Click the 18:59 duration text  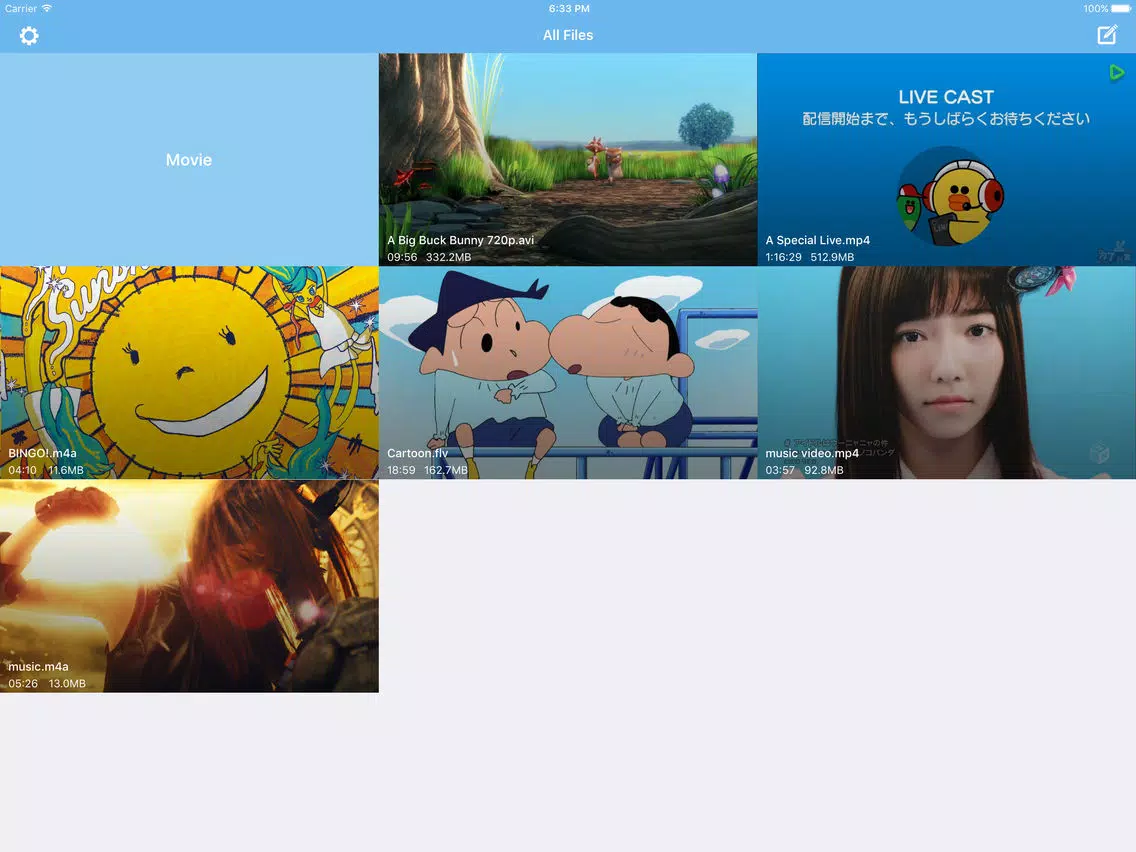(x=401, y=470)
